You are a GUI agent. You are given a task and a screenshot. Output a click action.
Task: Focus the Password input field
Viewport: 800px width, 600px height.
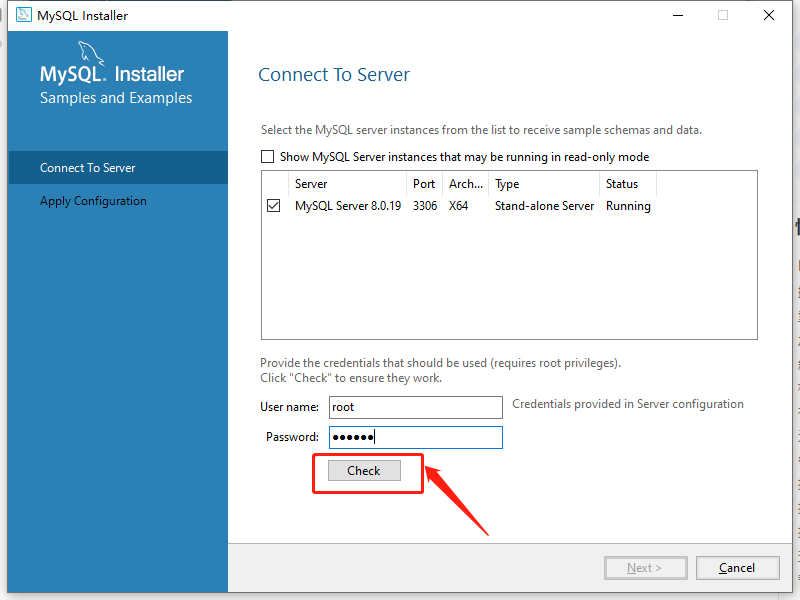[416, 437]
